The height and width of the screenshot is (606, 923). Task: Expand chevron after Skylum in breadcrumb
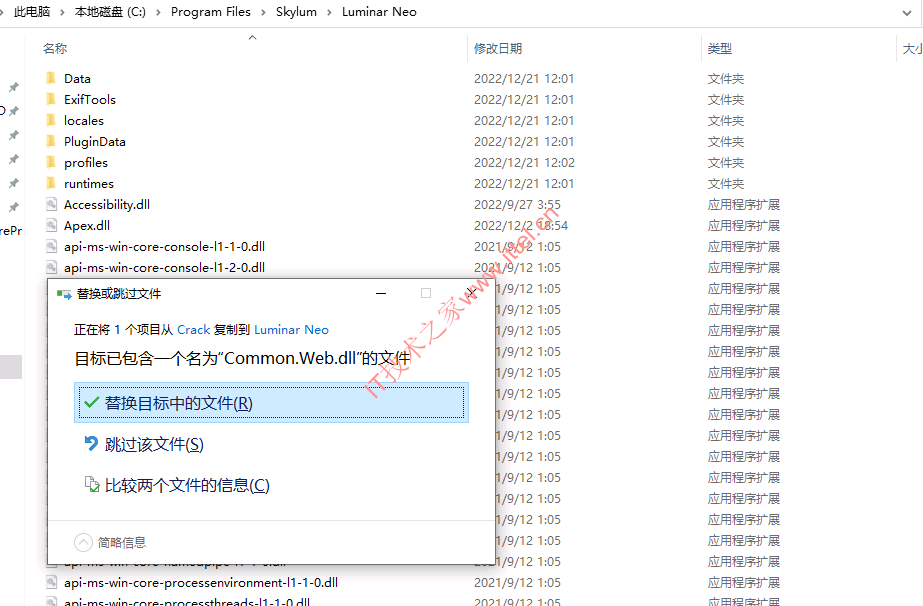click(329, 12)
